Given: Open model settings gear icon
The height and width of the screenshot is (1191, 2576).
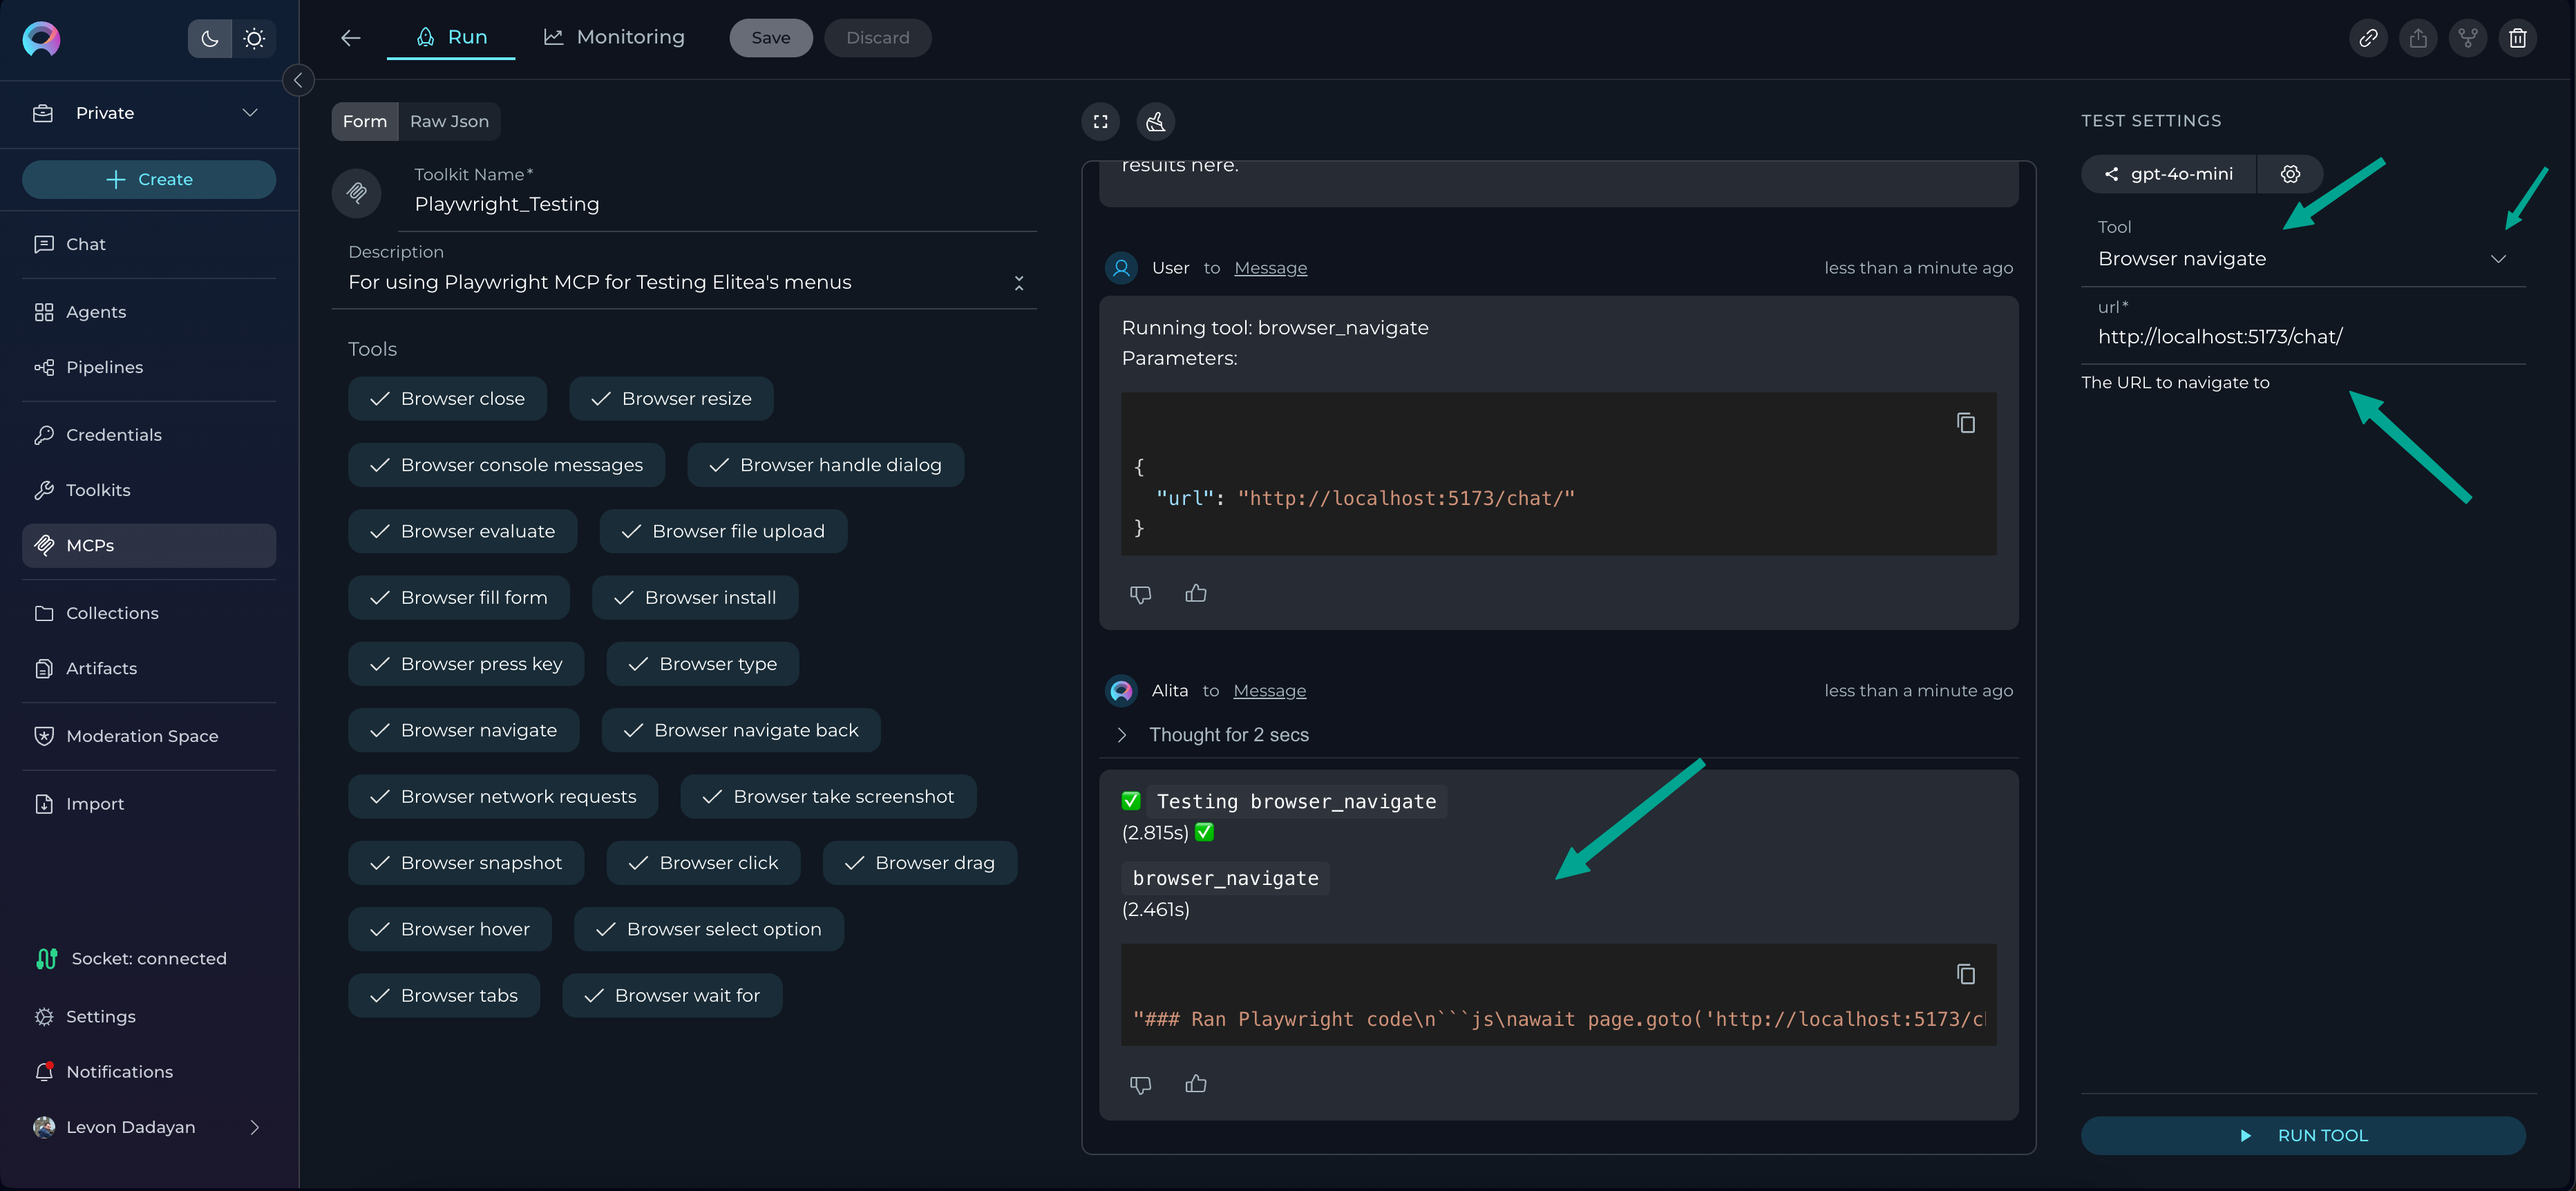Looking at the screenshot, I should 2290,174.
